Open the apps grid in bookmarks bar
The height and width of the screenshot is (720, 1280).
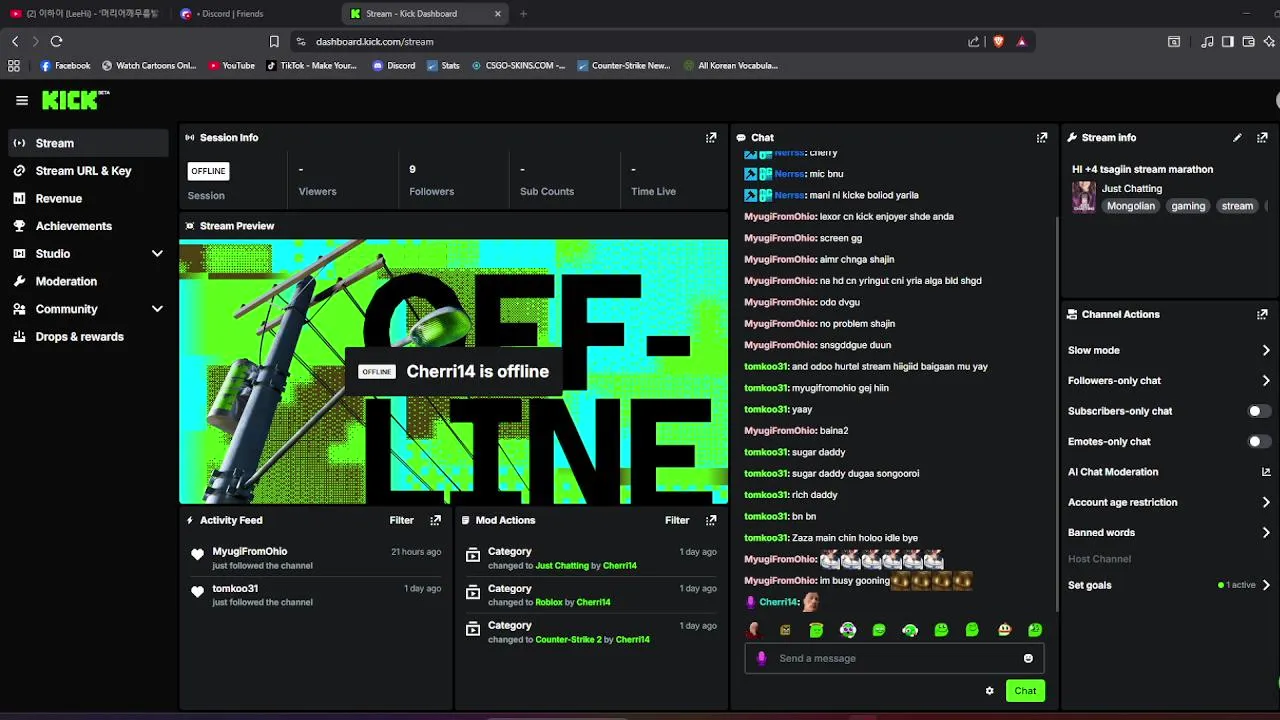pos(14,66)
